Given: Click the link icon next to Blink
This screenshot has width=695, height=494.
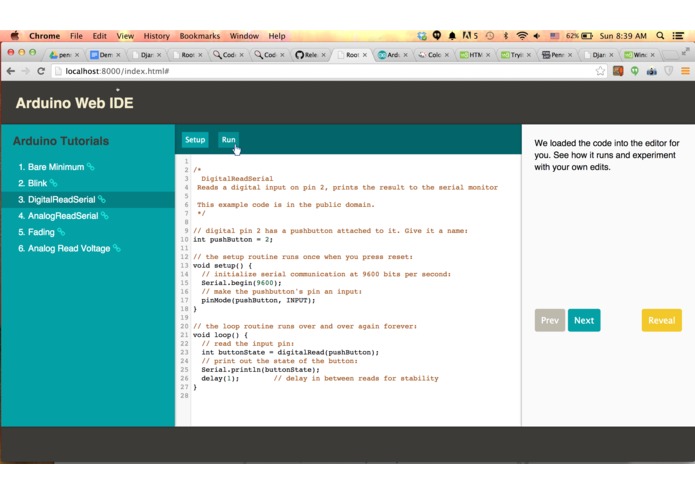Looking at the screenshot, I should tap(53, 183).
